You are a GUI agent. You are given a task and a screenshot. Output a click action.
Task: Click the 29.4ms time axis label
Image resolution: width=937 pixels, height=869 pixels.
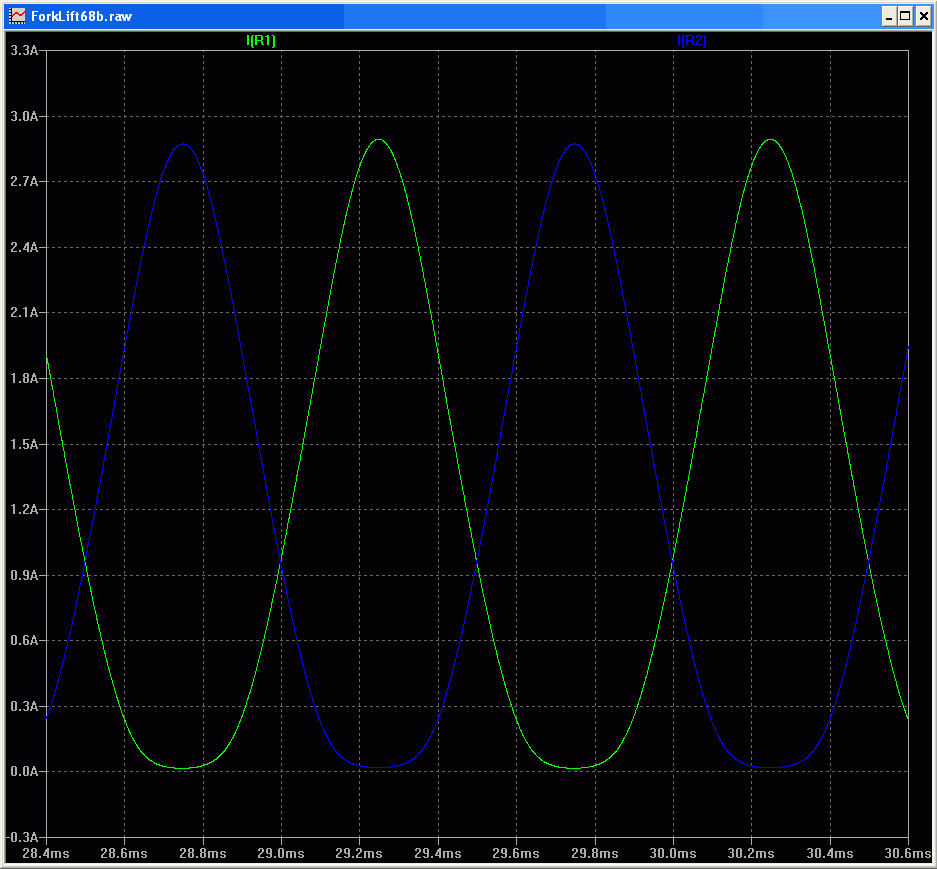pos(438,853)
